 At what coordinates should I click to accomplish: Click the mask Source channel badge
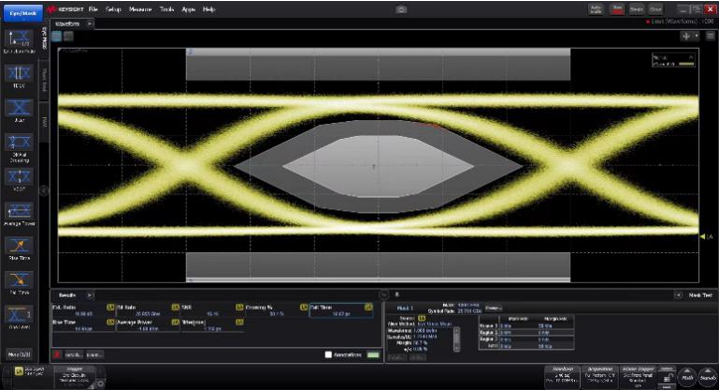pos(421,318)
